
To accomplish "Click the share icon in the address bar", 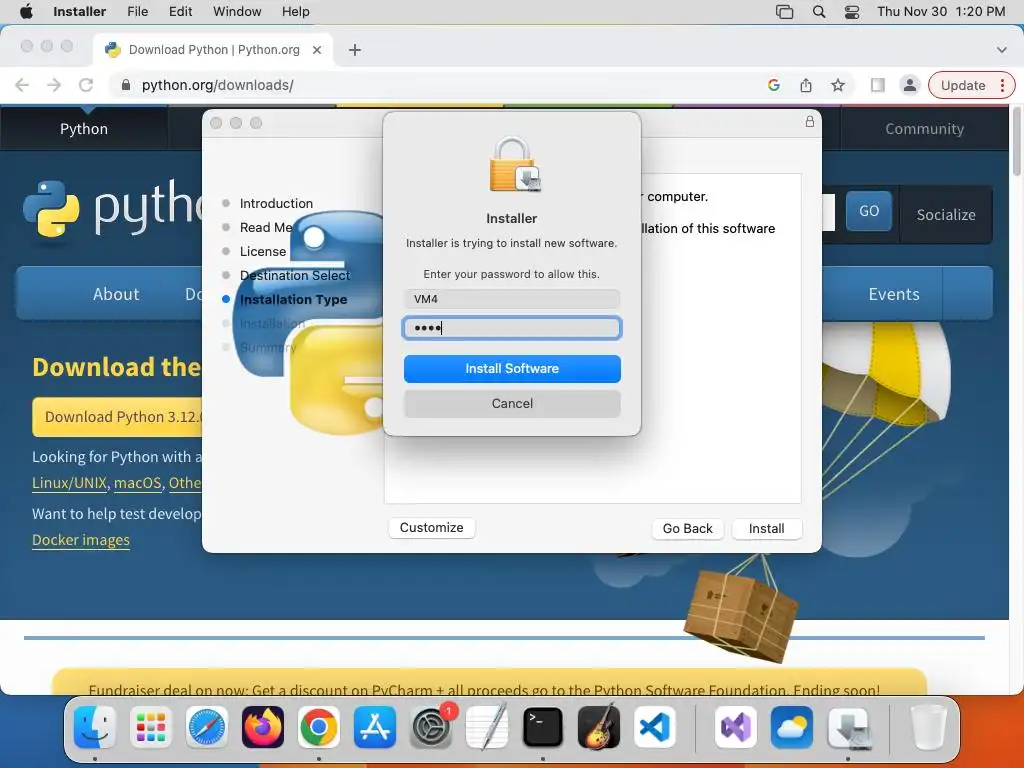I will click(x=806, y=85).
